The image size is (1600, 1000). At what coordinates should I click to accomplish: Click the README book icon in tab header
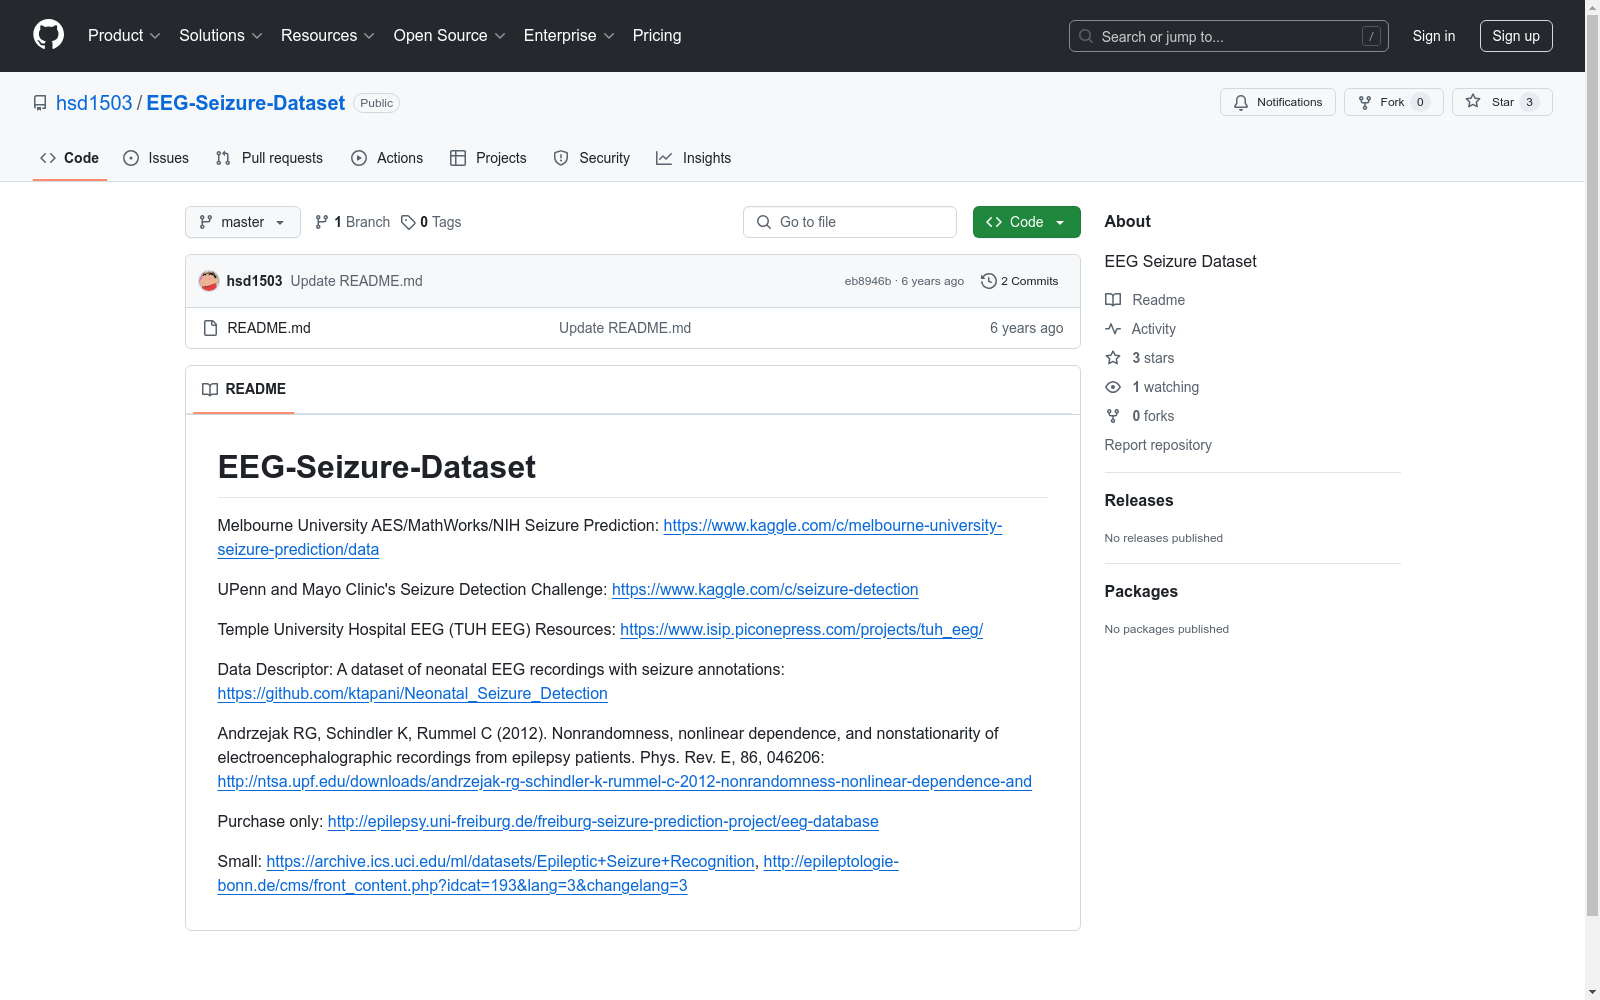[210, 389]
